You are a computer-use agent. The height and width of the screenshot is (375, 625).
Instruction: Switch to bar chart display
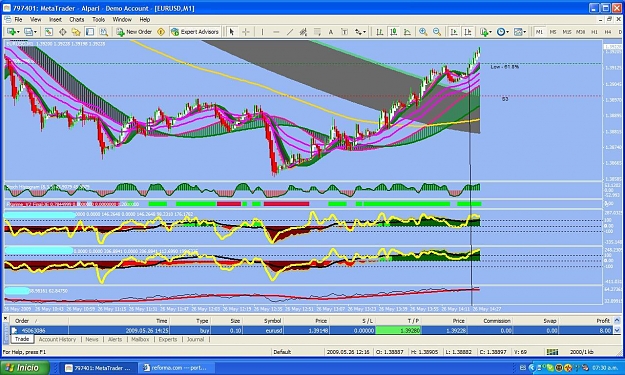[379, 32]
